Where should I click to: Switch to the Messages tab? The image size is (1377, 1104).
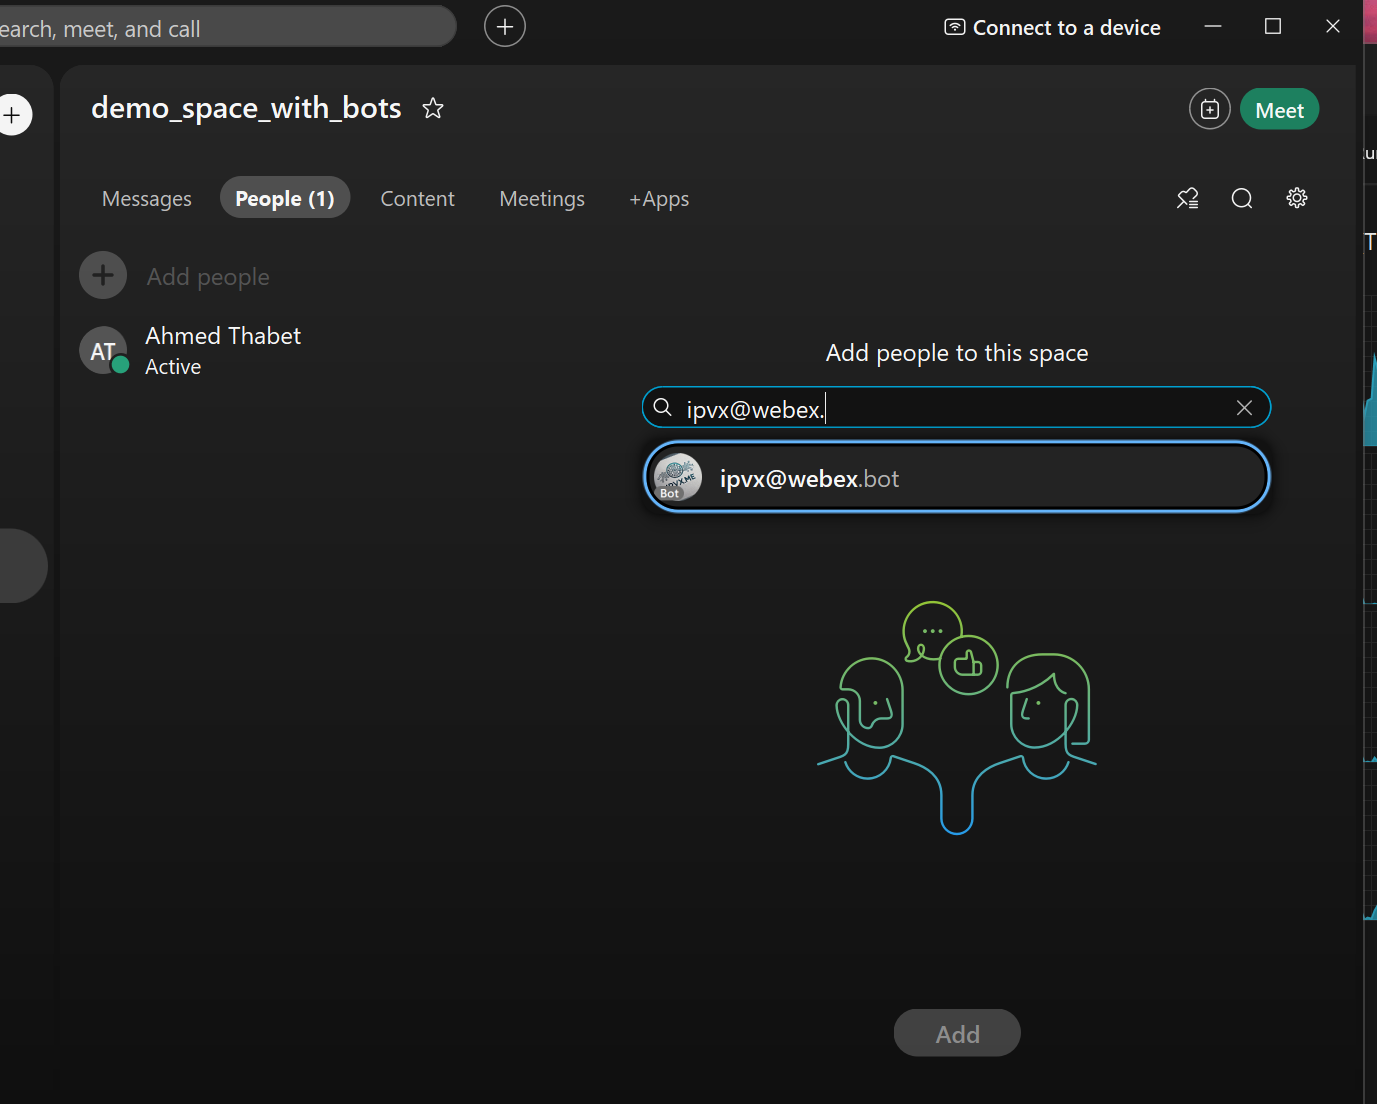(147, 199)
